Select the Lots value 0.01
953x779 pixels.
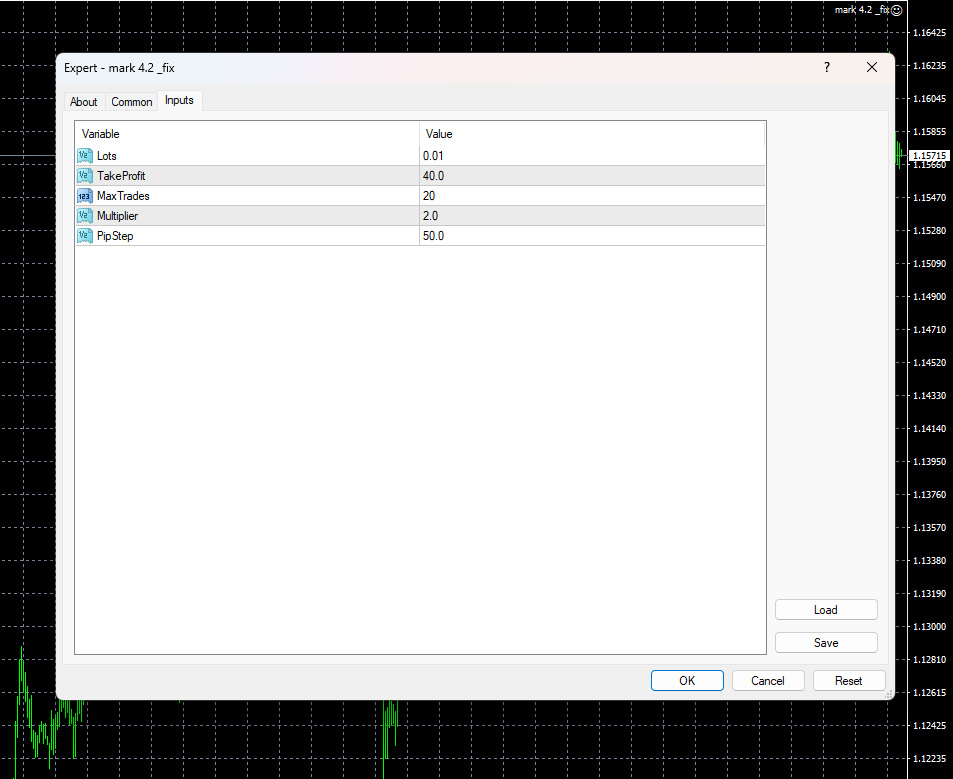point(433,156)
